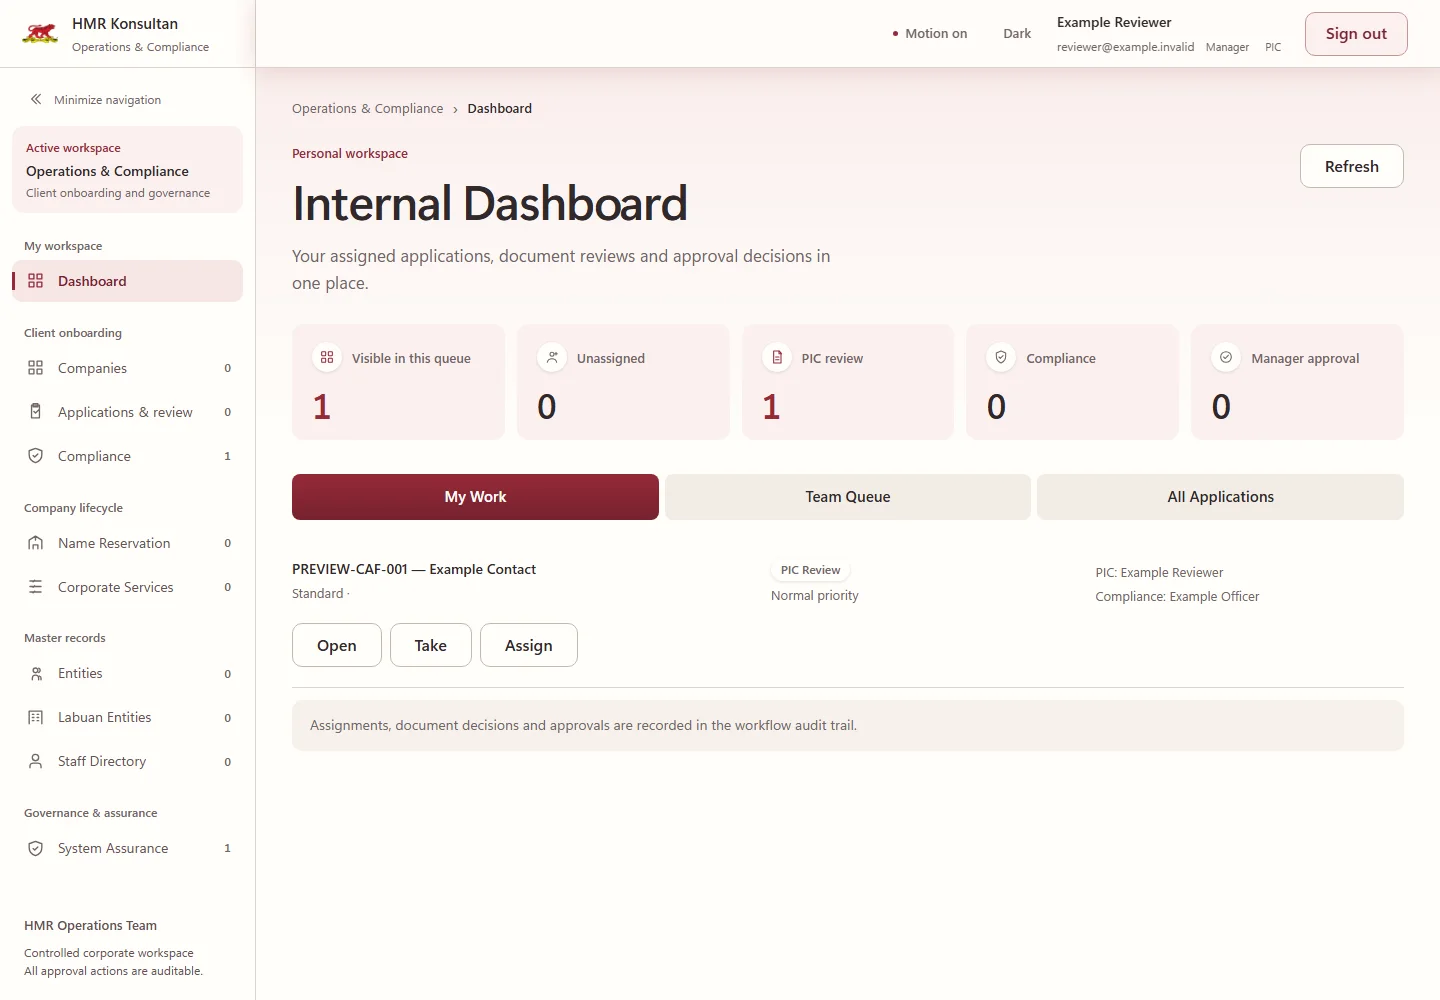Screen dimensions: 1440x1000
Task: Click the Applications & review clipboard icon
Action: pos(36,412)
